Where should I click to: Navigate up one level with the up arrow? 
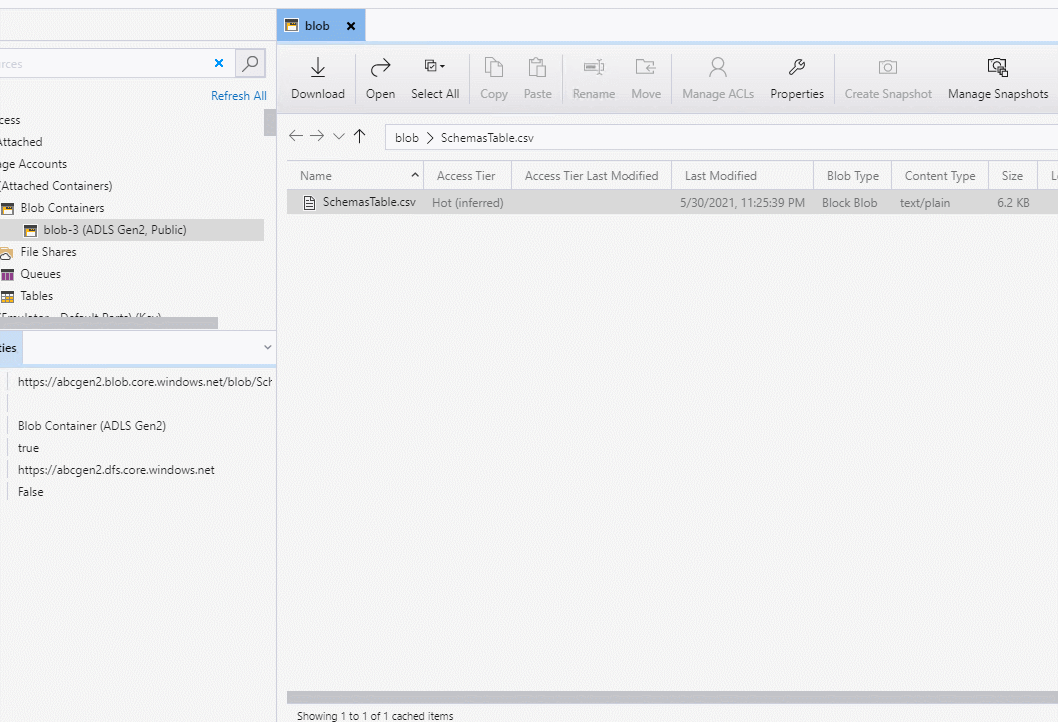pos(360,136)
